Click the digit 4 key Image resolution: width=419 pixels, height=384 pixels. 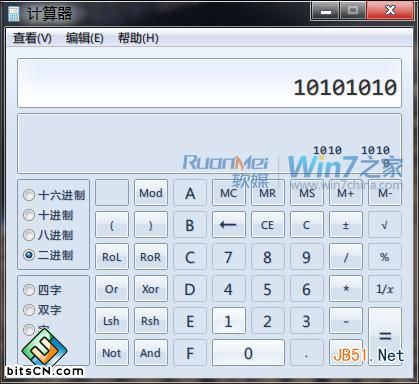[x=229, y=289]
